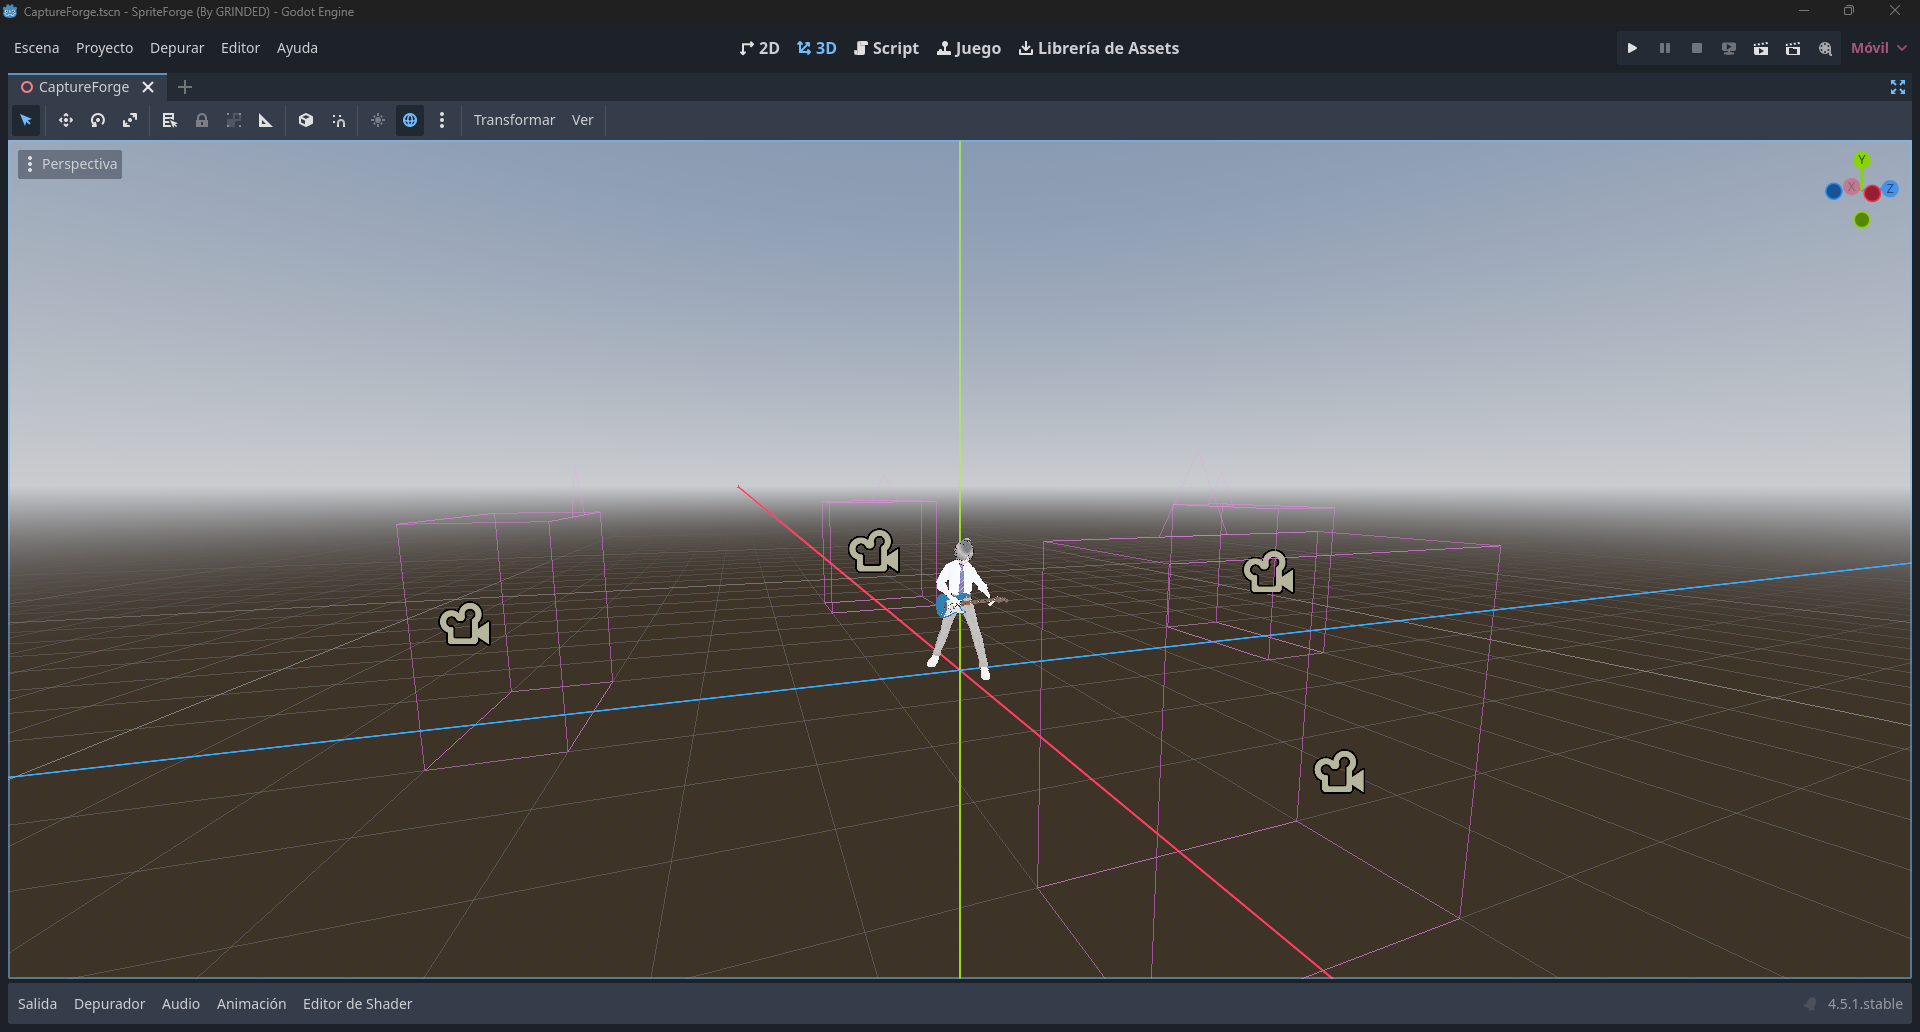This screenshot has width=1920, height=1032.
Task: Run the current scene with clapperboard play icon
Action: pos(1761,48)
